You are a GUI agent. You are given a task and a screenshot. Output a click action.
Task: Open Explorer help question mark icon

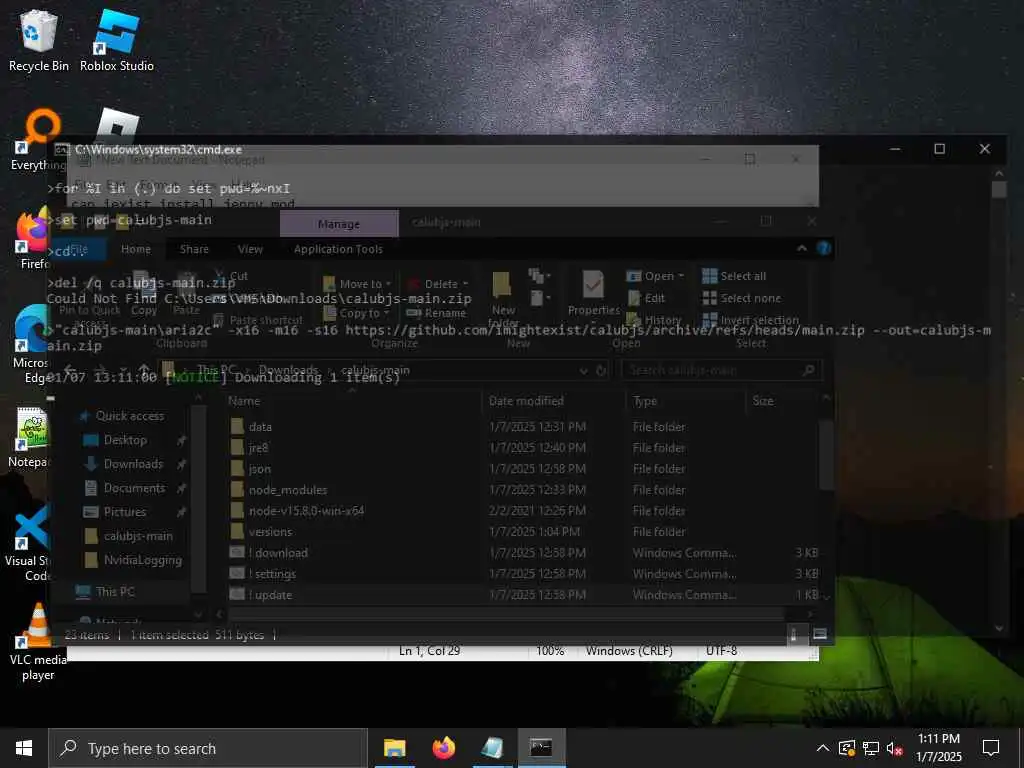click(x=824, y=248)
